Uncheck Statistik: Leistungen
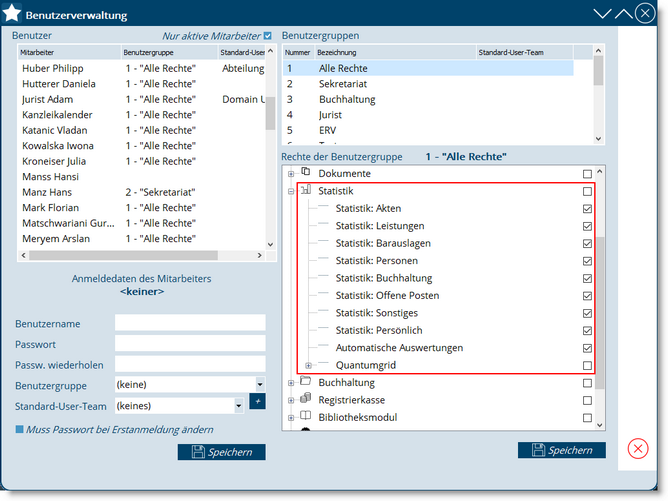Screen dimensions: 668x501 click(x=587, y=226)
